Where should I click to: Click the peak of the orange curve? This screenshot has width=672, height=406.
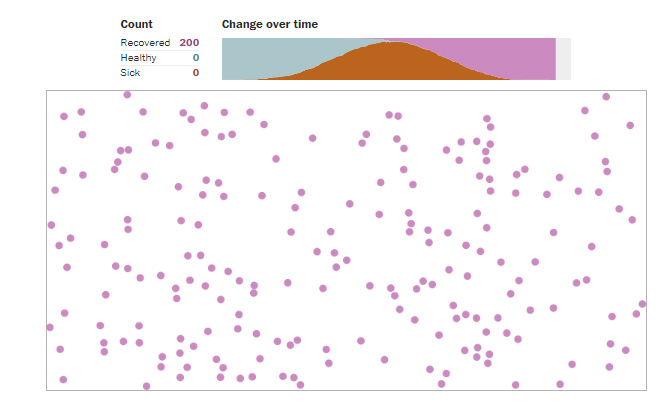[392, 44]
